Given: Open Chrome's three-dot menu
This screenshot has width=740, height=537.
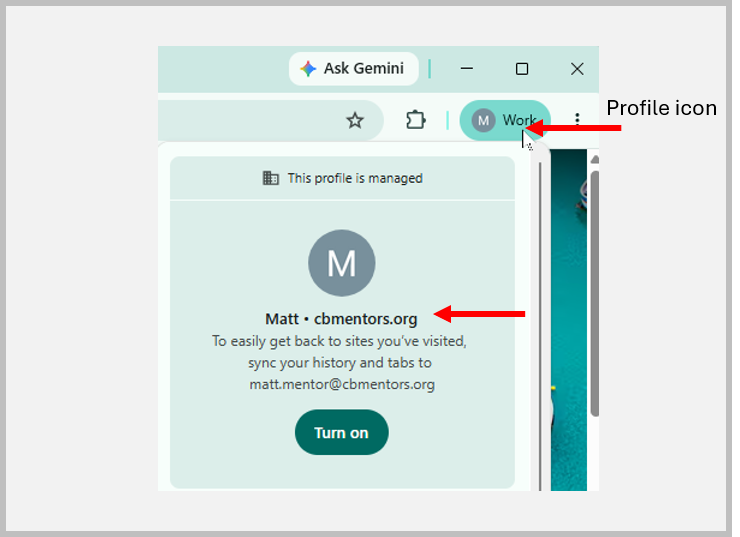Looking at the screenshot, I should coord(577,118).
